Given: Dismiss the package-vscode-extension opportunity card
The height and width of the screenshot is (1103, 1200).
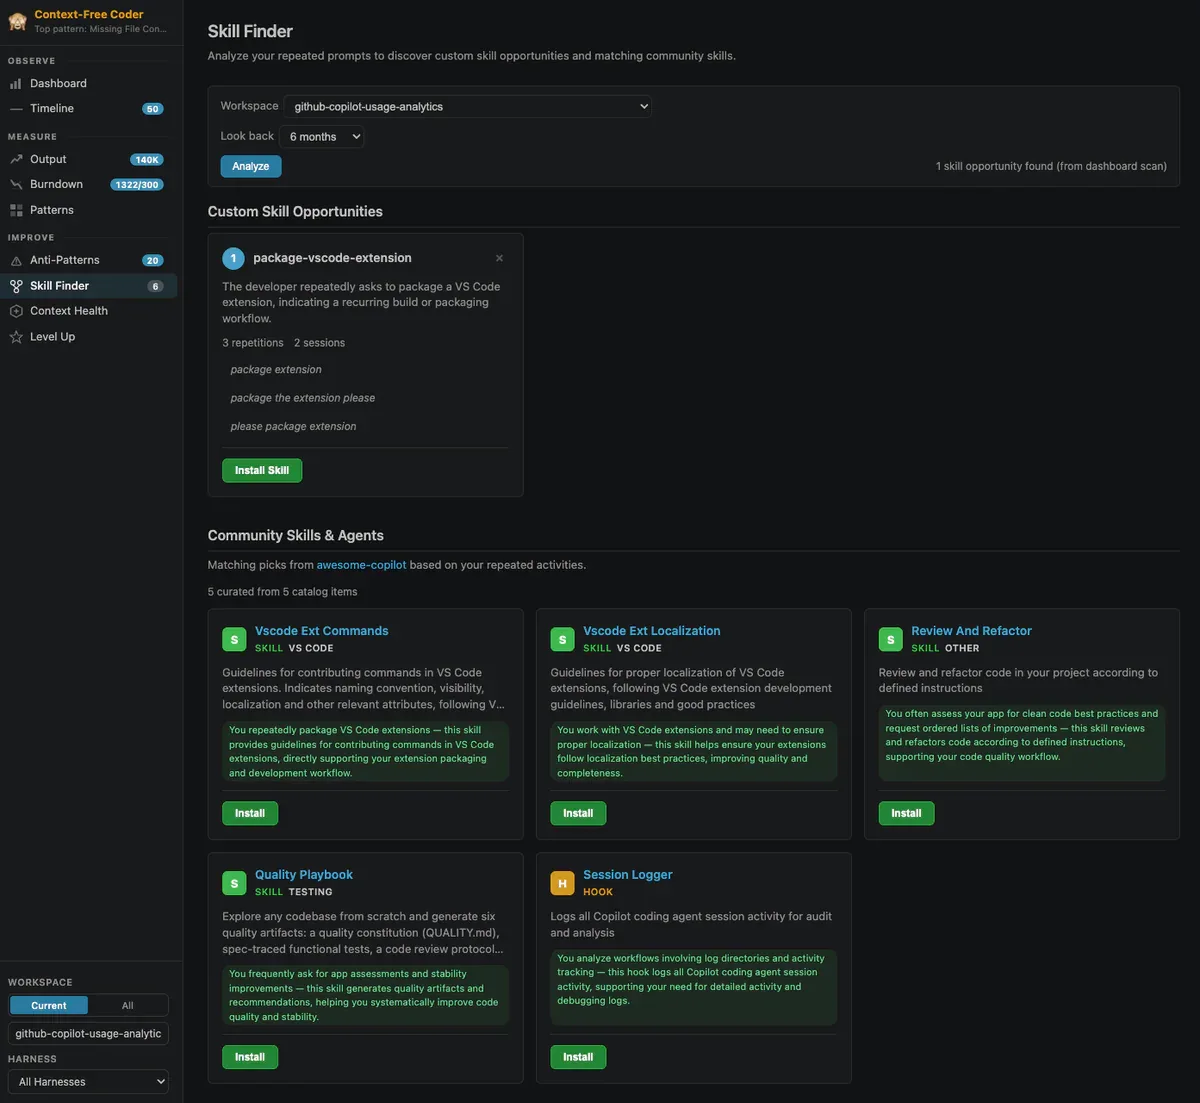Looking at the screenshot, I should pyautogui.click(x=499, y=258).
